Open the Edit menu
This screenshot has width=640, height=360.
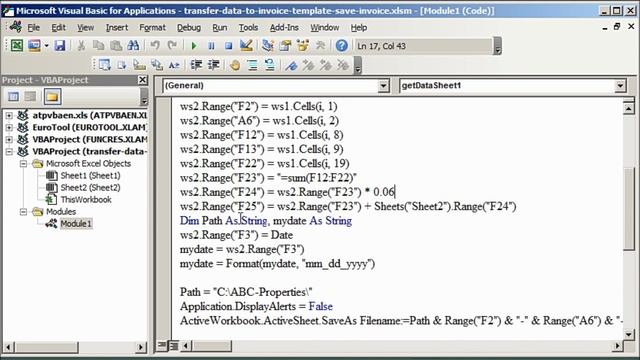pyautogui.click(x=58, y=27)
